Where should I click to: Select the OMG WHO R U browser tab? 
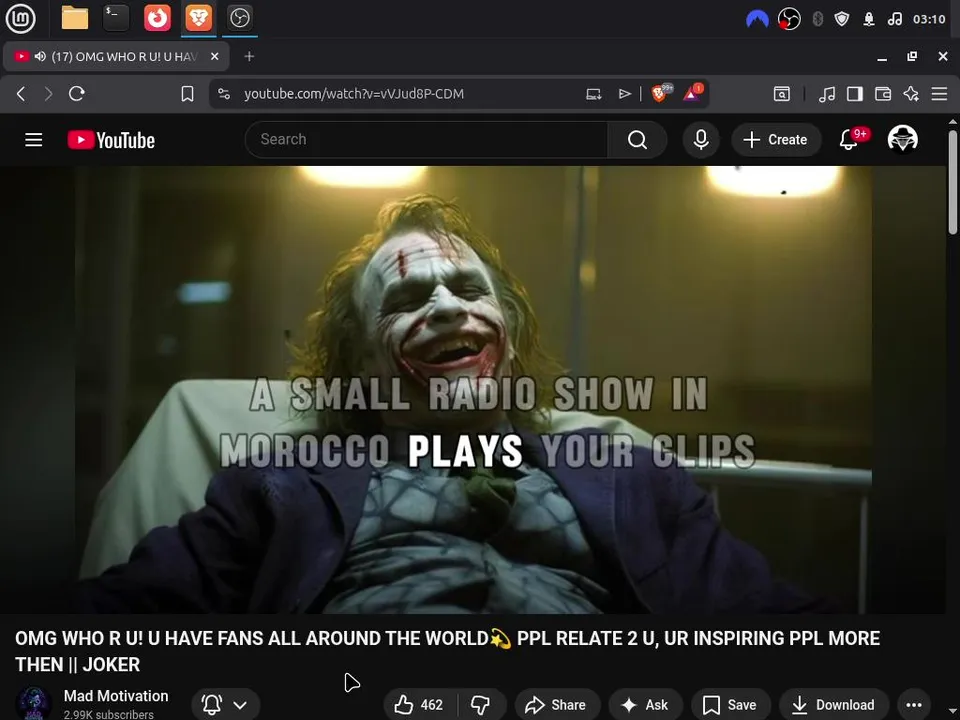(x=116, y=56)
